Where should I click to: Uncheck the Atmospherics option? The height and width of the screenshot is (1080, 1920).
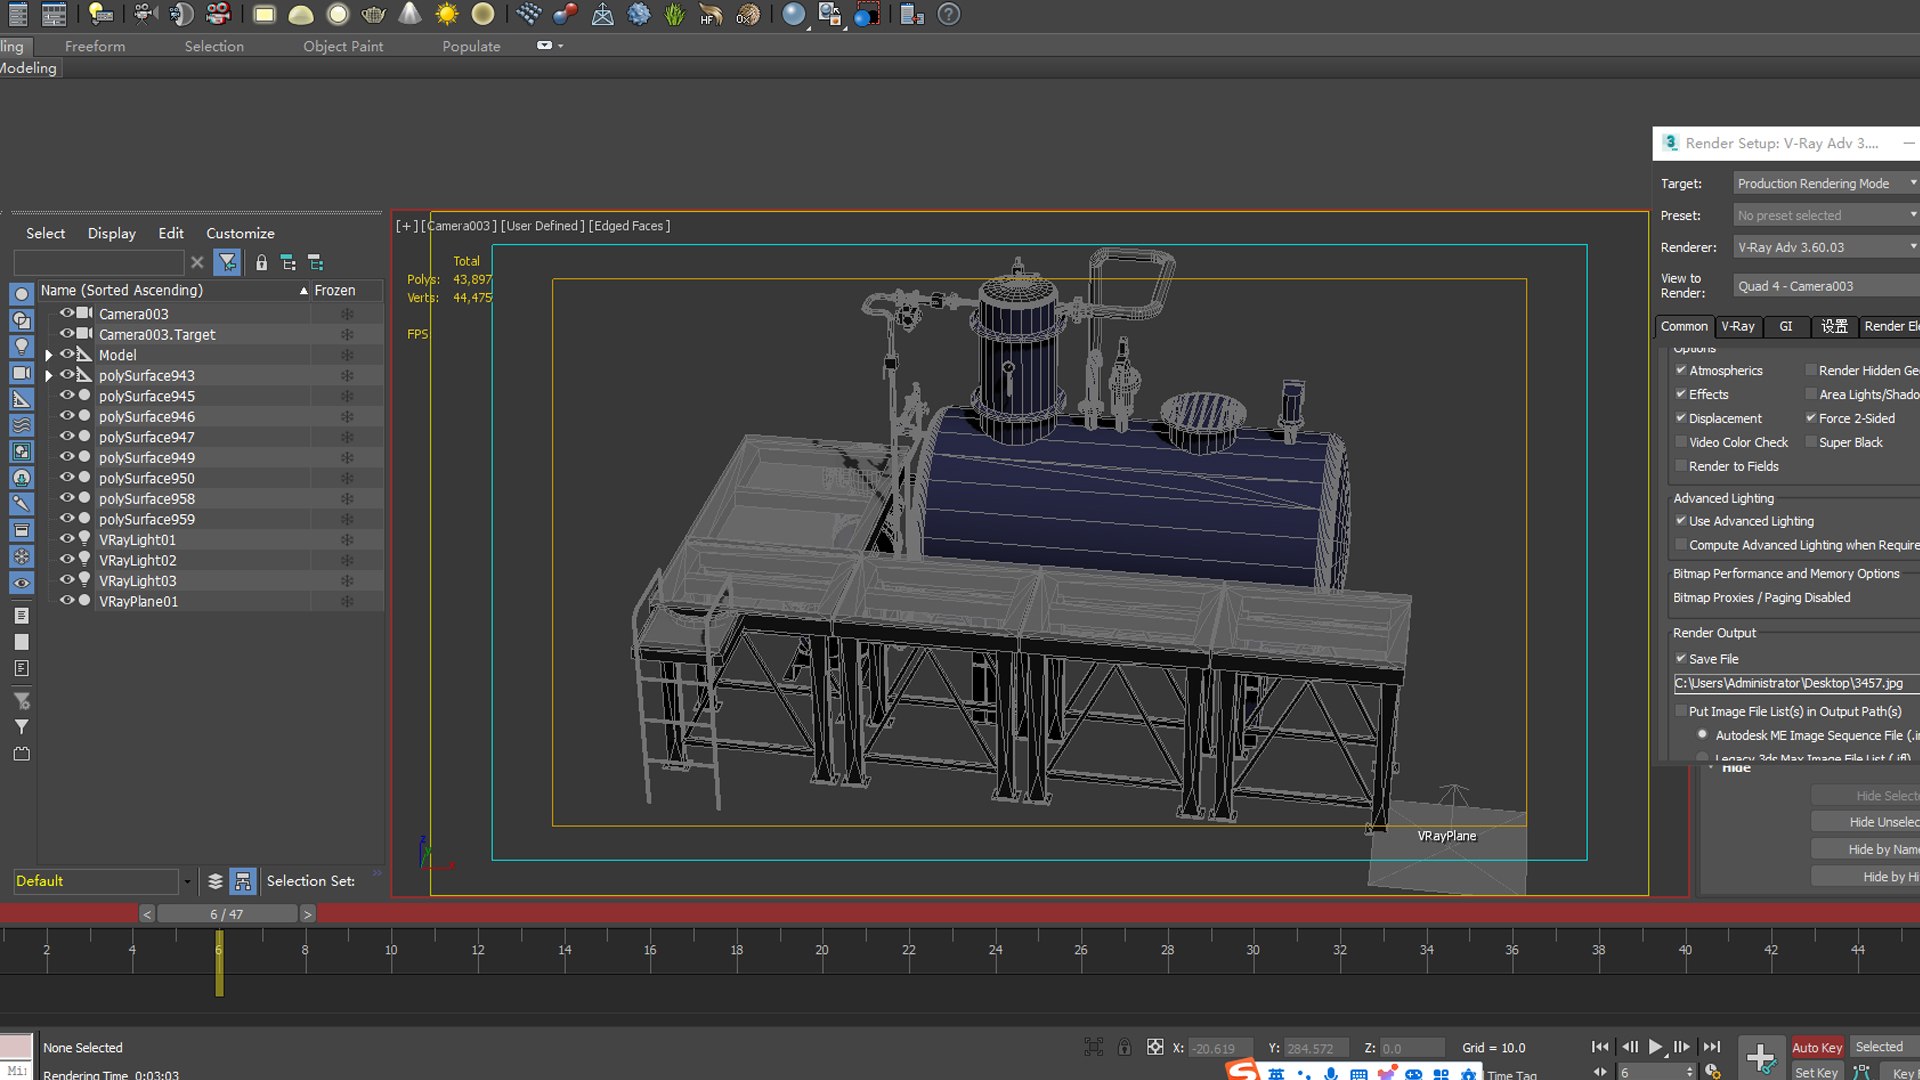(x=1681, y=370)
